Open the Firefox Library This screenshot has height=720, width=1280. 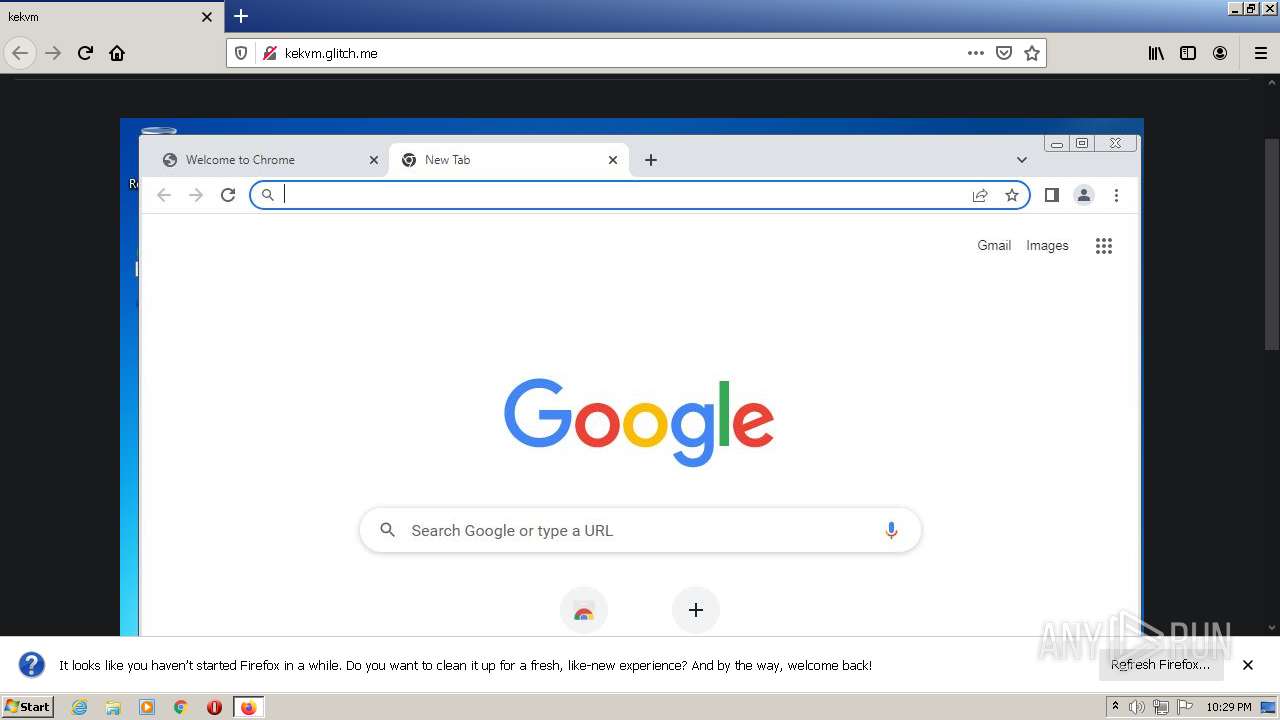pos(1156,53)
